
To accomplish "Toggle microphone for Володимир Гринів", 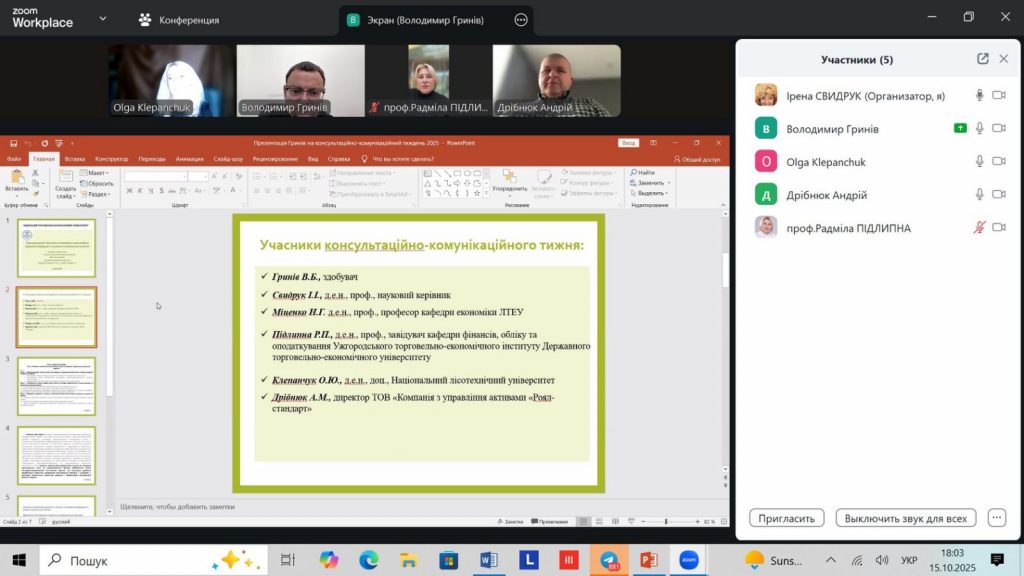I will pyautogui.click(x=980, y=128).
